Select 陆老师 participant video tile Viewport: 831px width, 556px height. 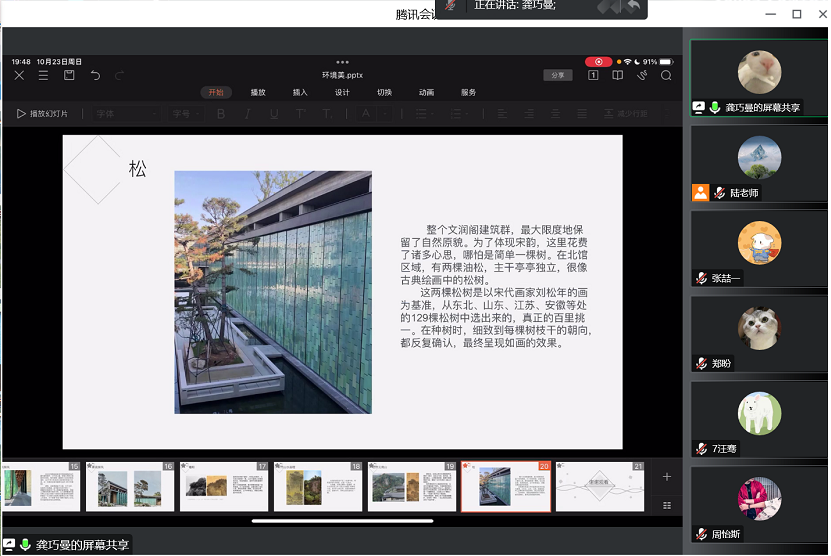pos(759,163)
